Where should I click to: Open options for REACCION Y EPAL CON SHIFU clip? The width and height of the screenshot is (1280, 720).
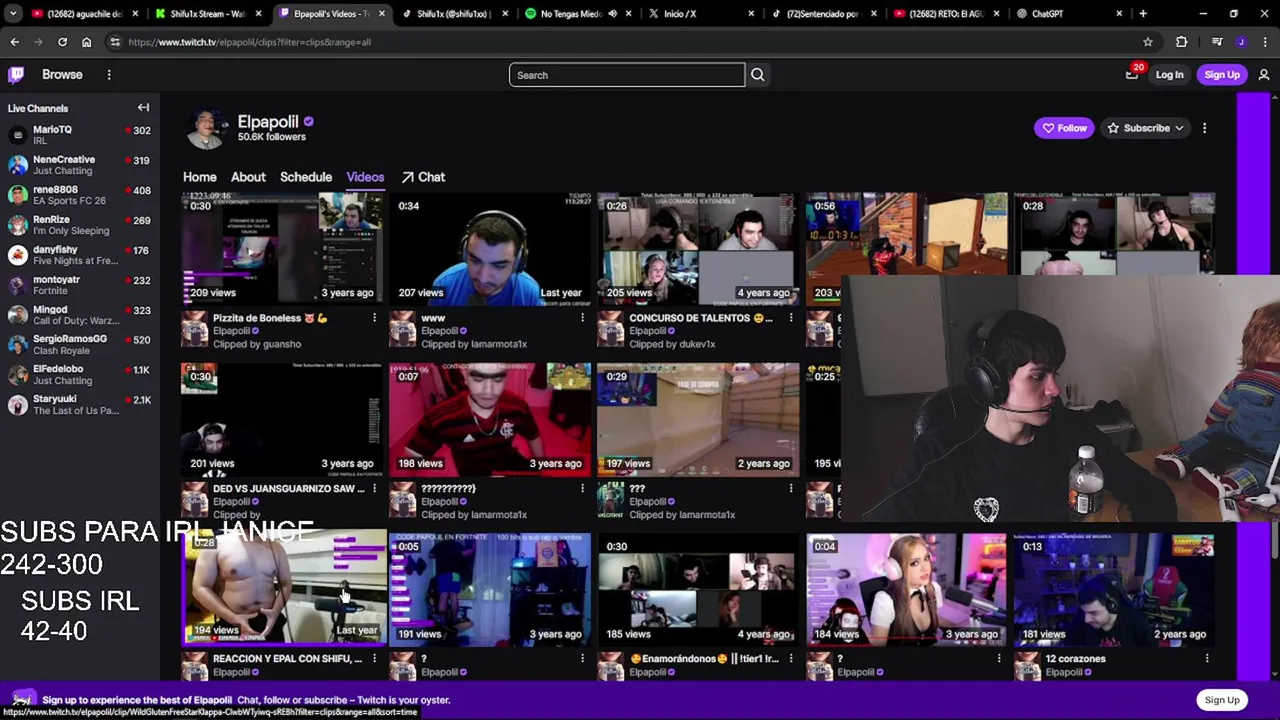(374, 659)
